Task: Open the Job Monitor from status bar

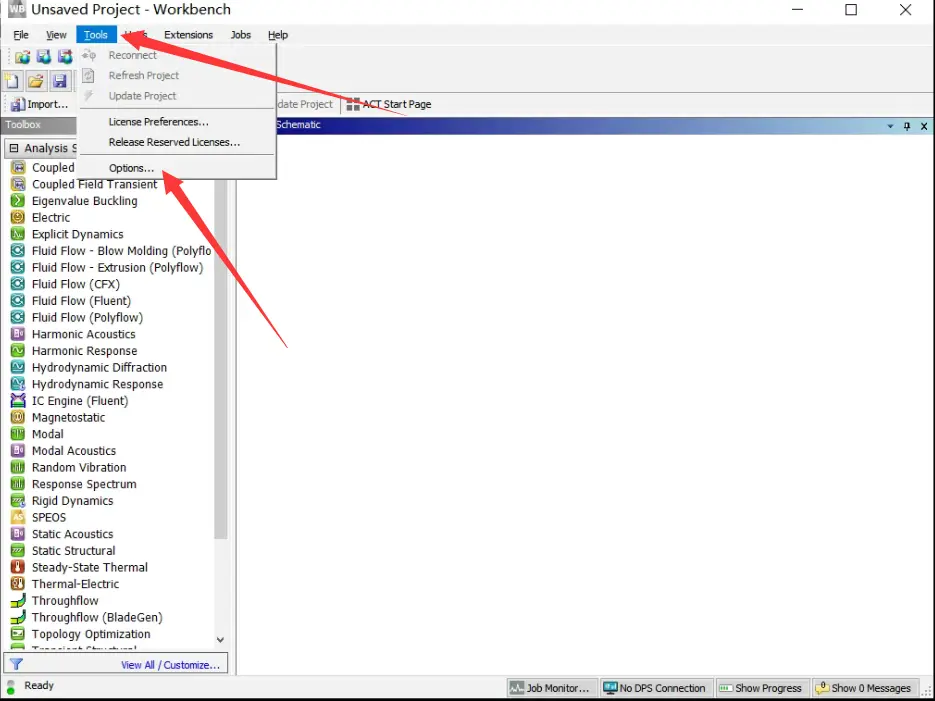Action: click(552, 688)
